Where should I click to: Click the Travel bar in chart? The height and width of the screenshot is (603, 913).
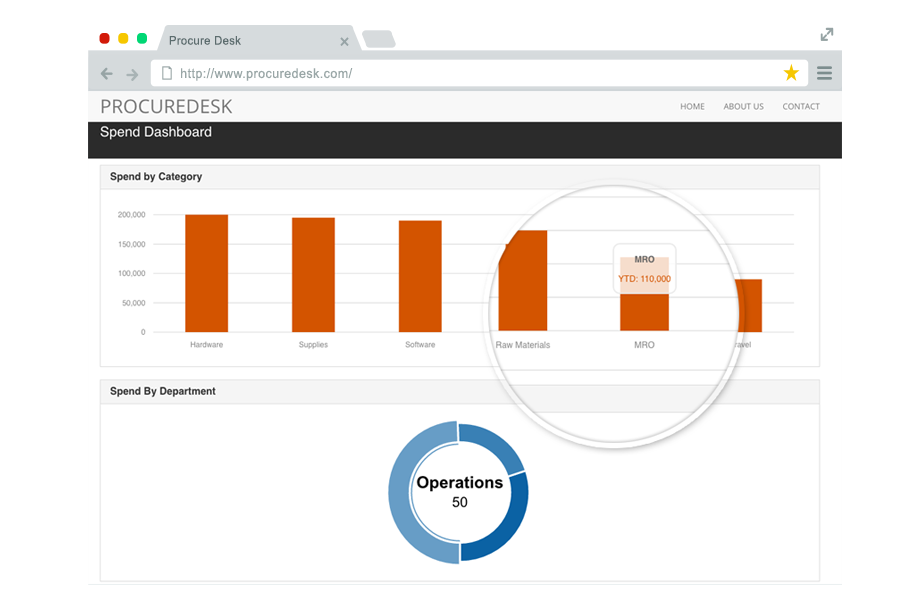(748, 306)
